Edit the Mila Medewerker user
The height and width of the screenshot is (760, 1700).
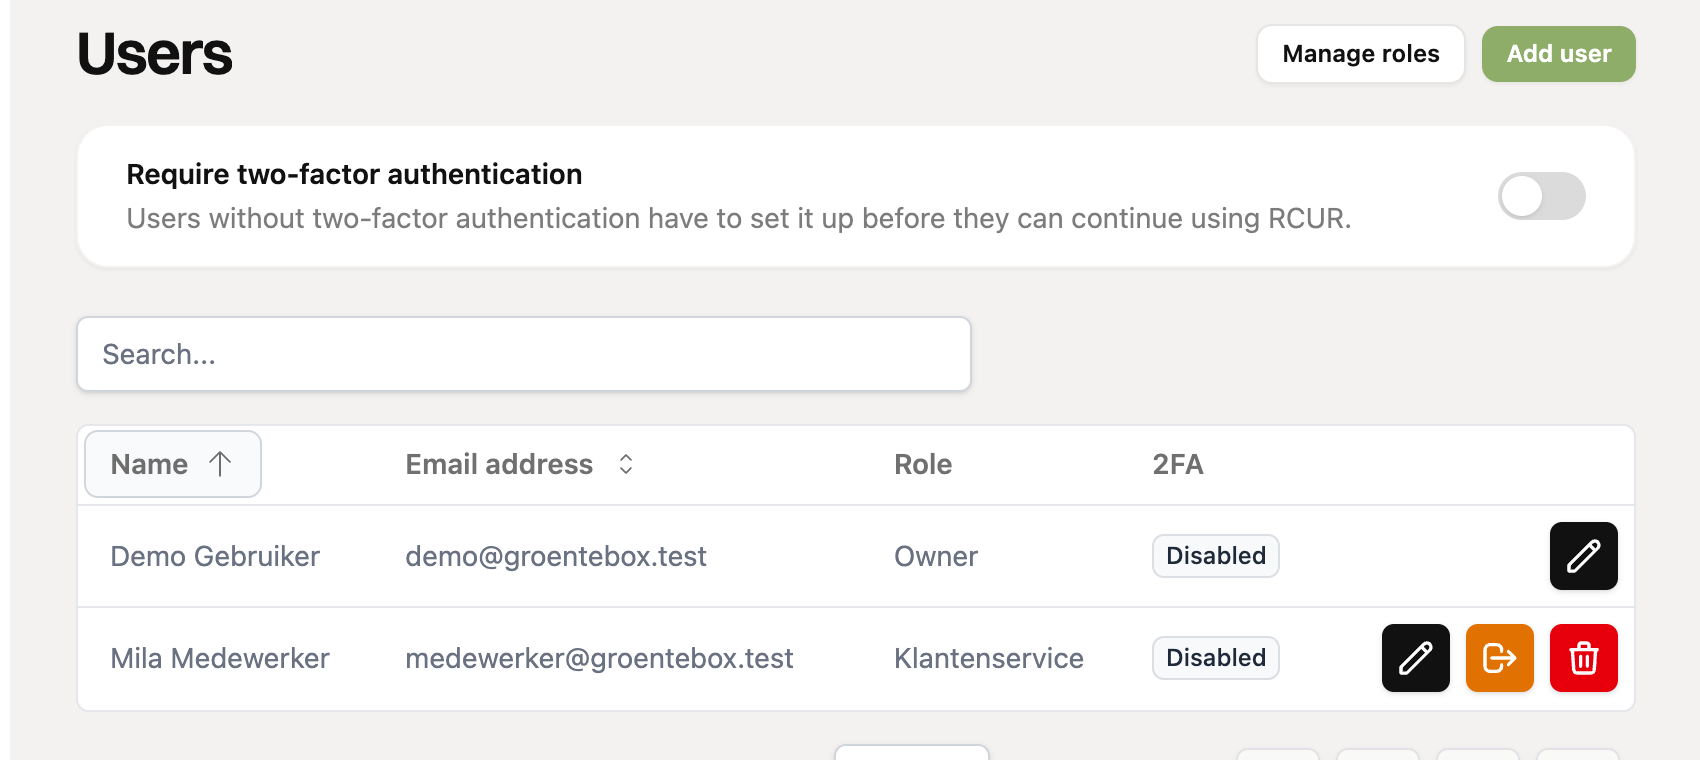tap(1415, 658)
